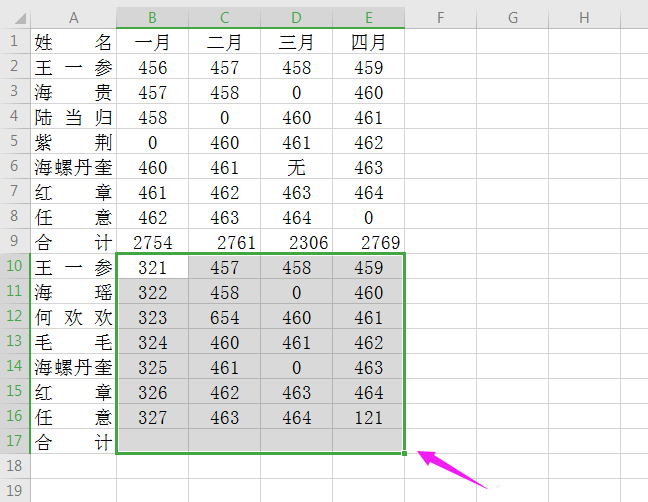
Task: Click name cell 海贵
Action: [74, 92]
